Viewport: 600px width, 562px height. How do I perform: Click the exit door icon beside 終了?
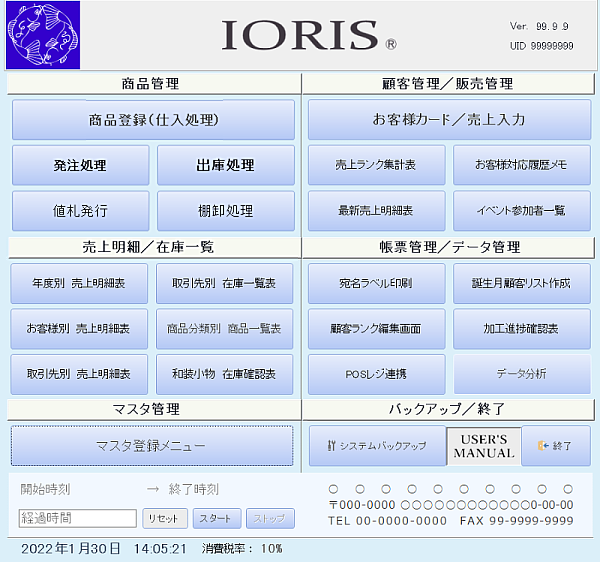(x=543, y=445)
